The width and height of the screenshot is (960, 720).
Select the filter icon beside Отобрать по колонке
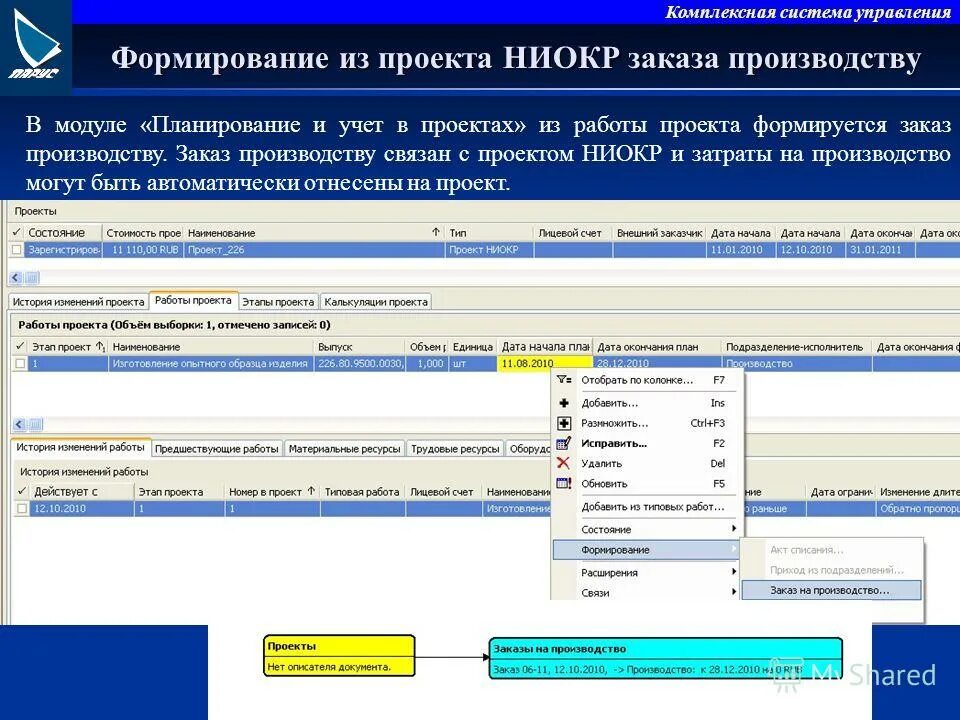pos(561,380)
